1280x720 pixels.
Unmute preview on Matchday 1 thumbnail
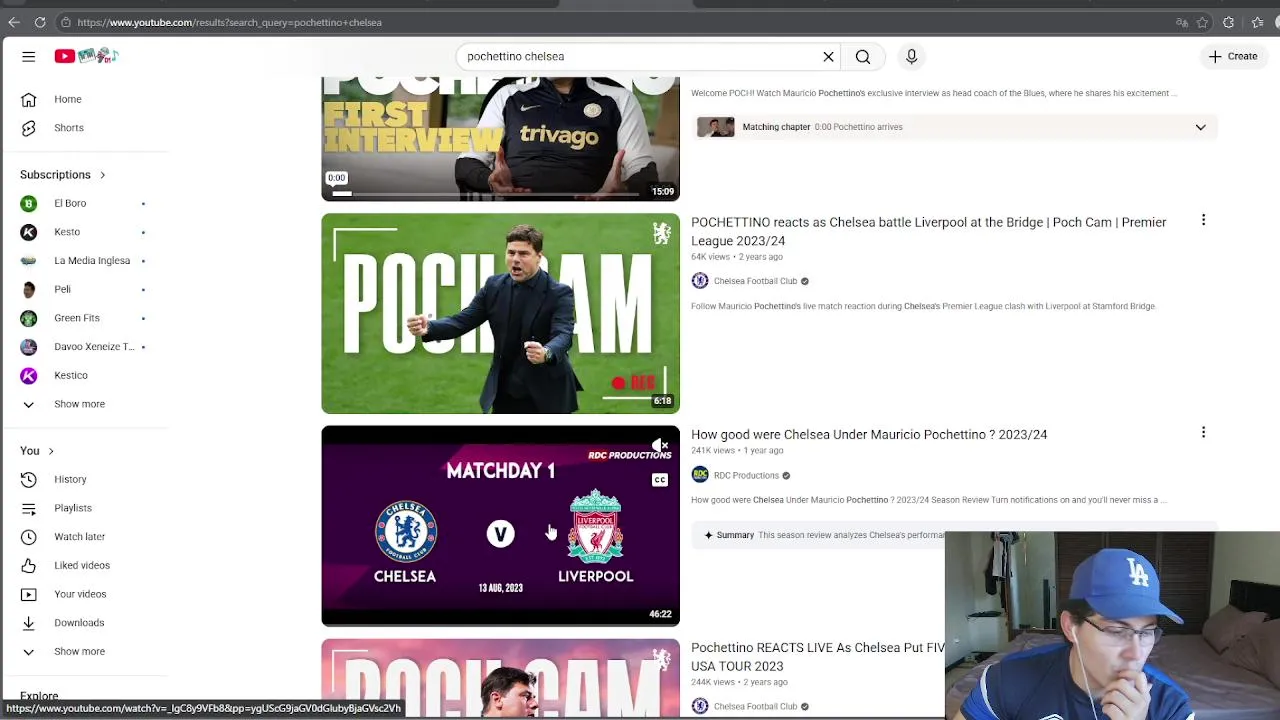coord(660,446)
